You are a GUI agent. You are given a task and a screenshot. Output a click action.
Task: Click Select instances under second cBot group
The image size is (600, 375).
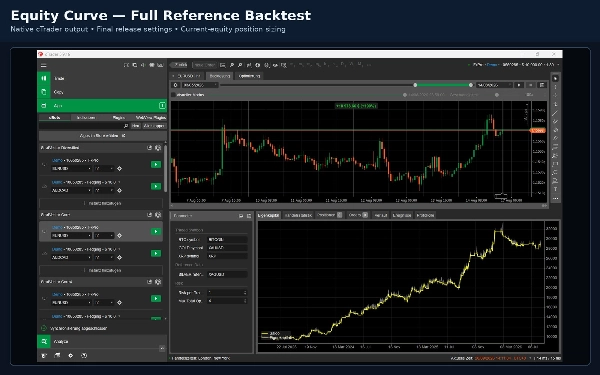[101, 270]
